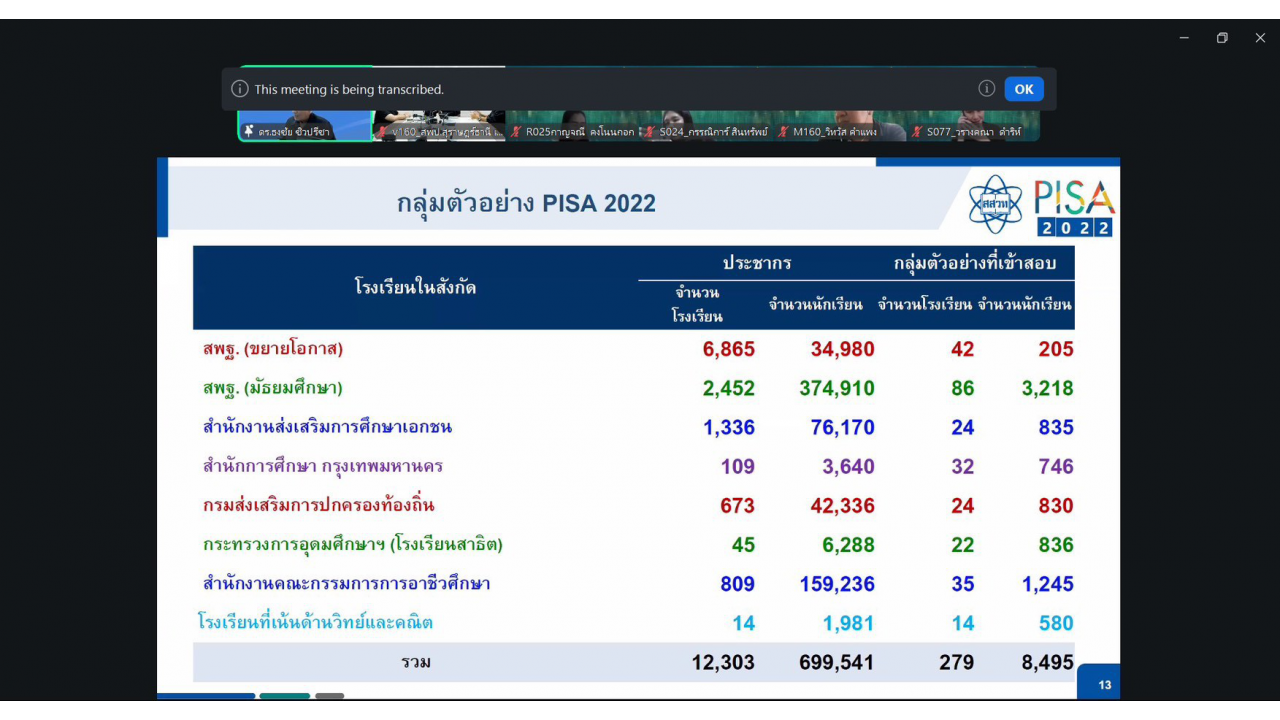
Task: Click the muted mic icon on M160 participant
Action: [x=783, y=132]
